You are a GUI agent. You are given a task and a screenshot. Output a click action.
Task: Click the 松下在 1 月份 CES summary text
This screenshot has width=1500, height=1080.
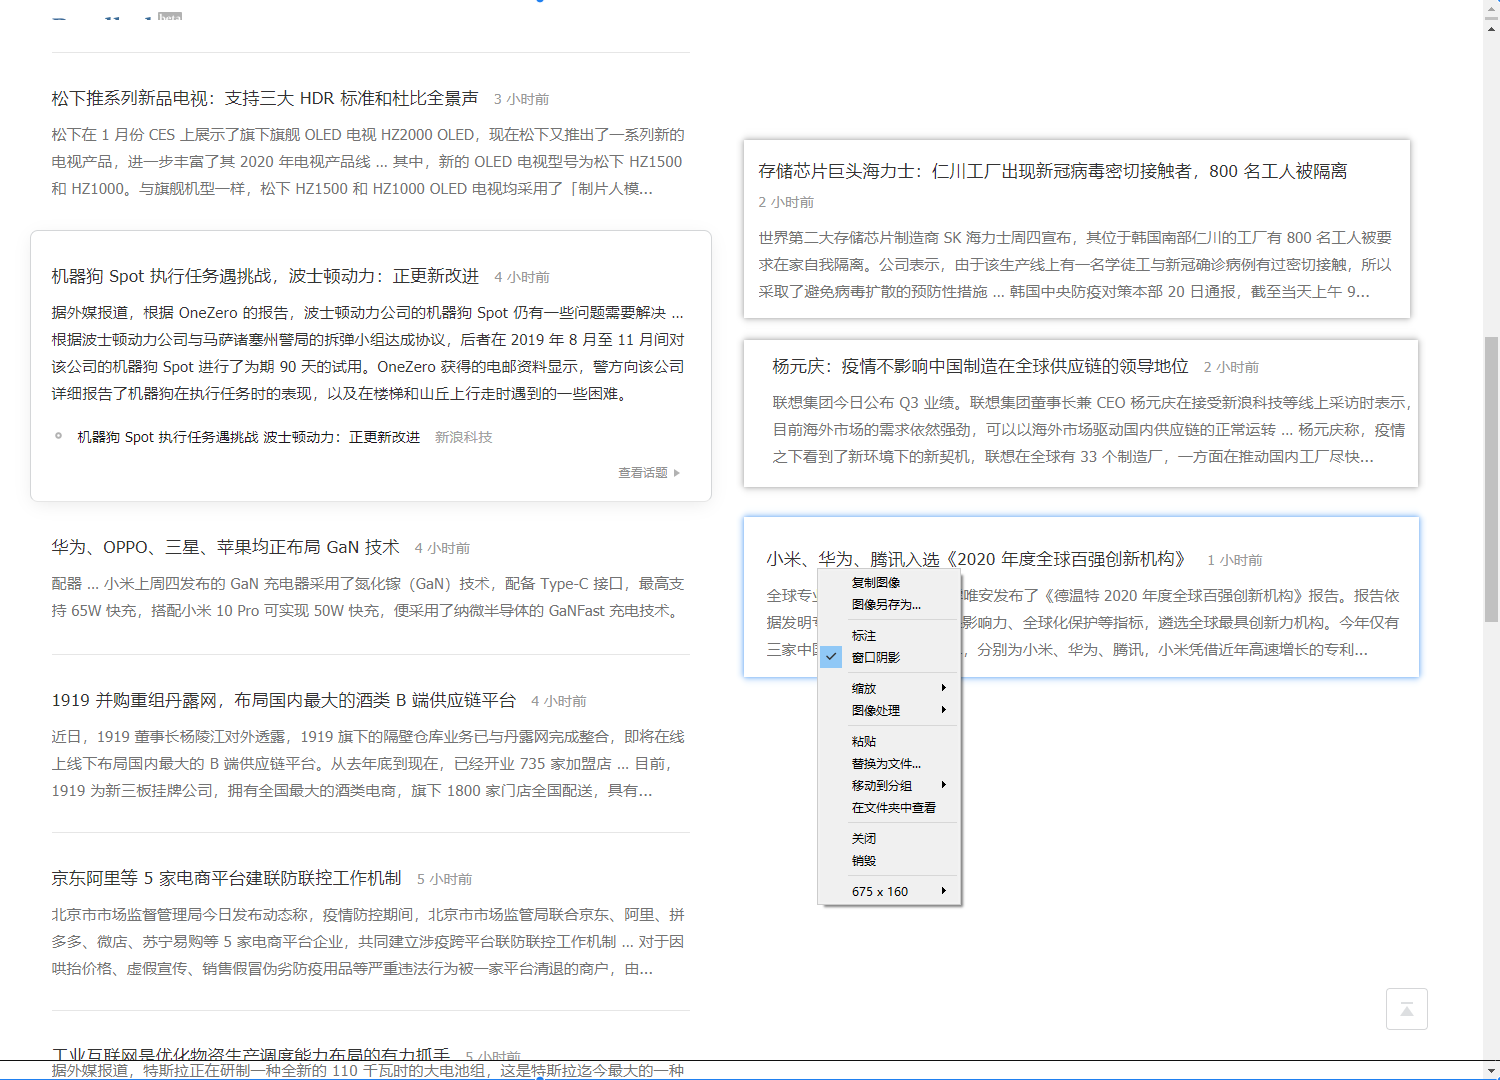pos(368,161)
